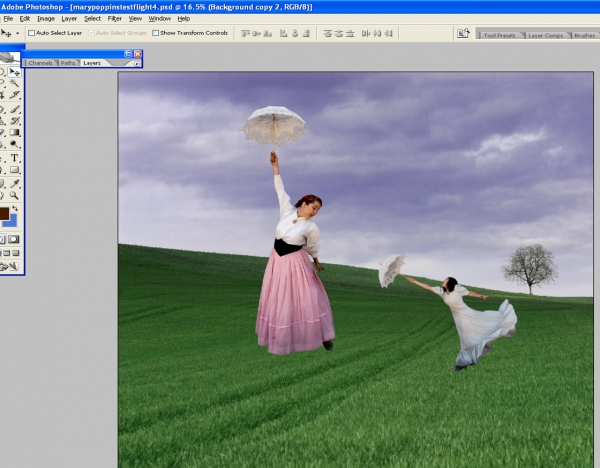
Task: Toggle the Auto Select Groups checkbox
Action: coord(91,33)
